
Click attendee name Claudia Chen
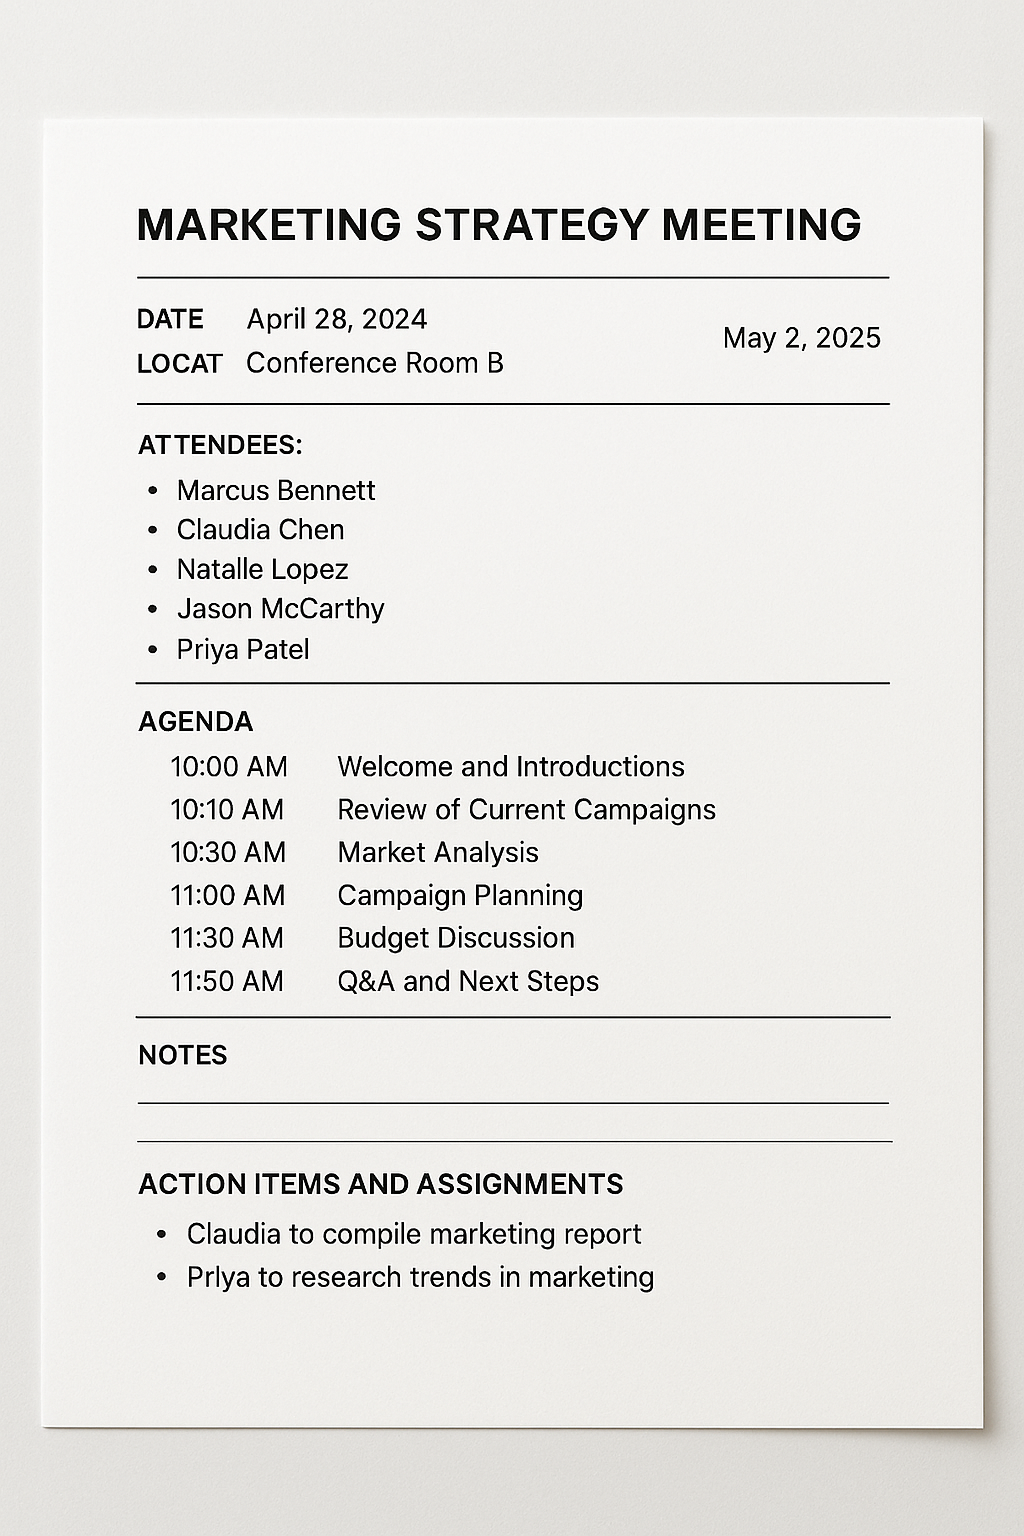click(x=260, y=530)
